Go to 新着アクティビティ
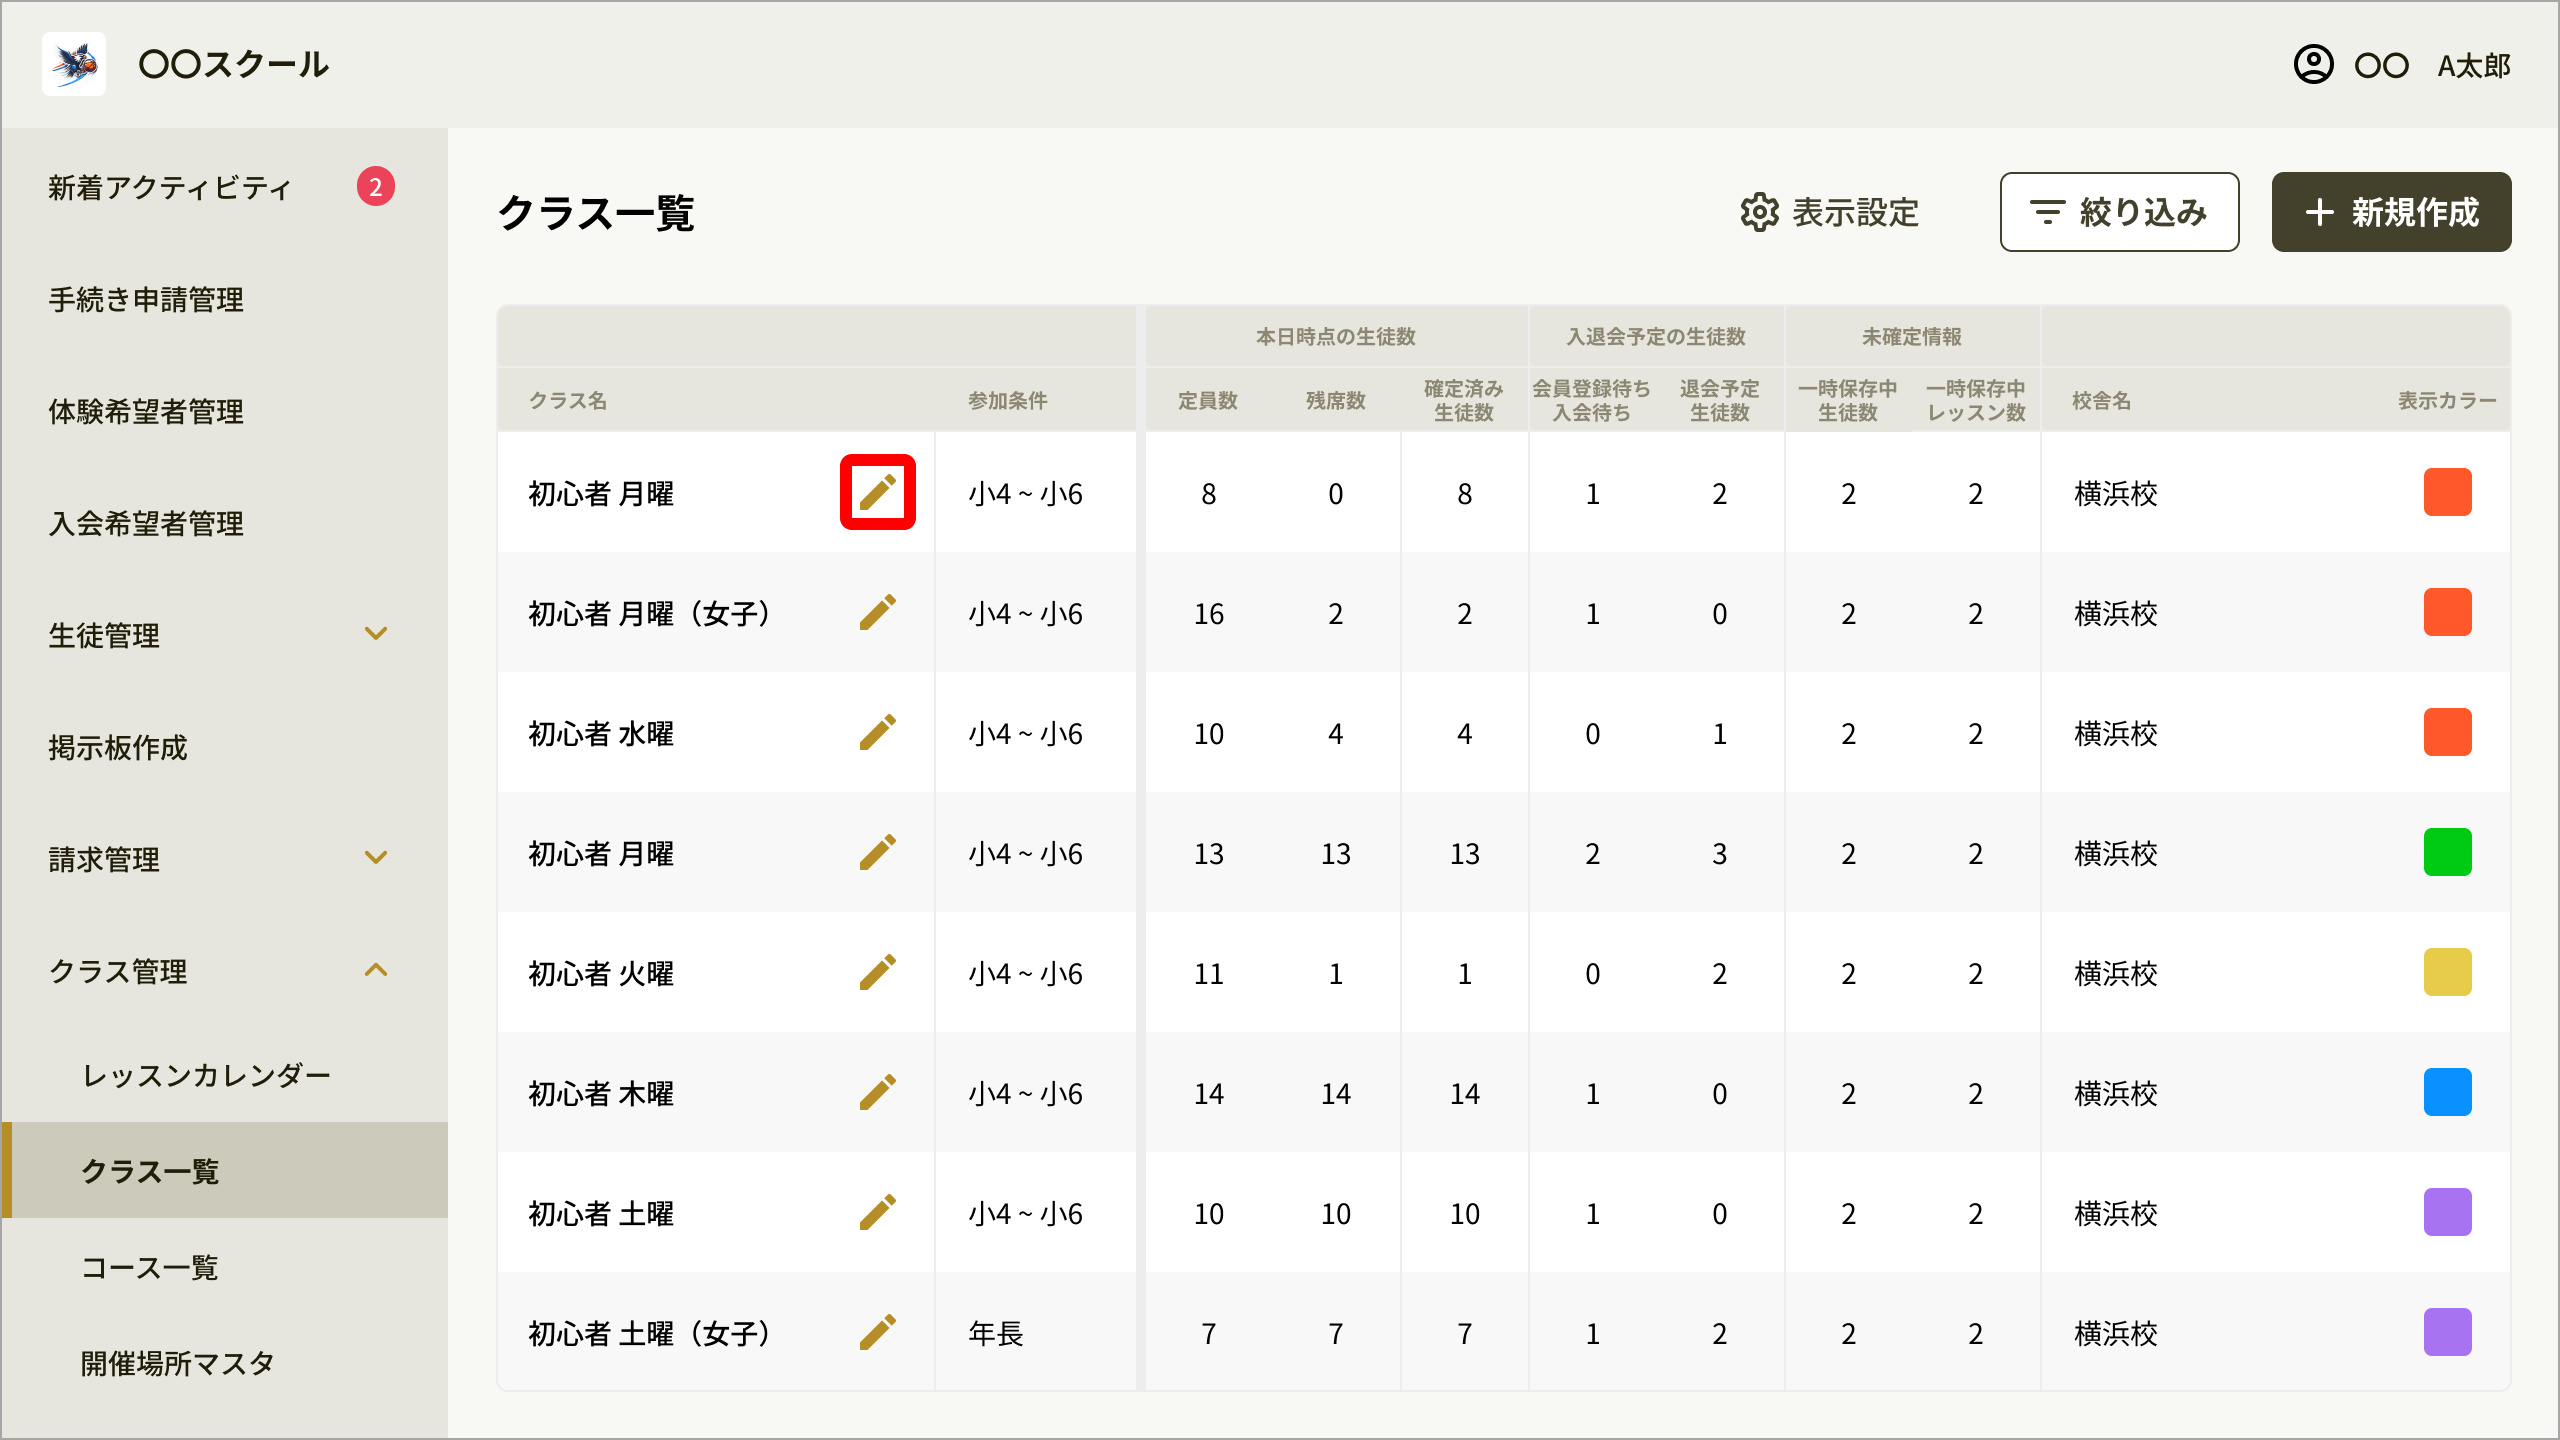 [x=169, y=188]
